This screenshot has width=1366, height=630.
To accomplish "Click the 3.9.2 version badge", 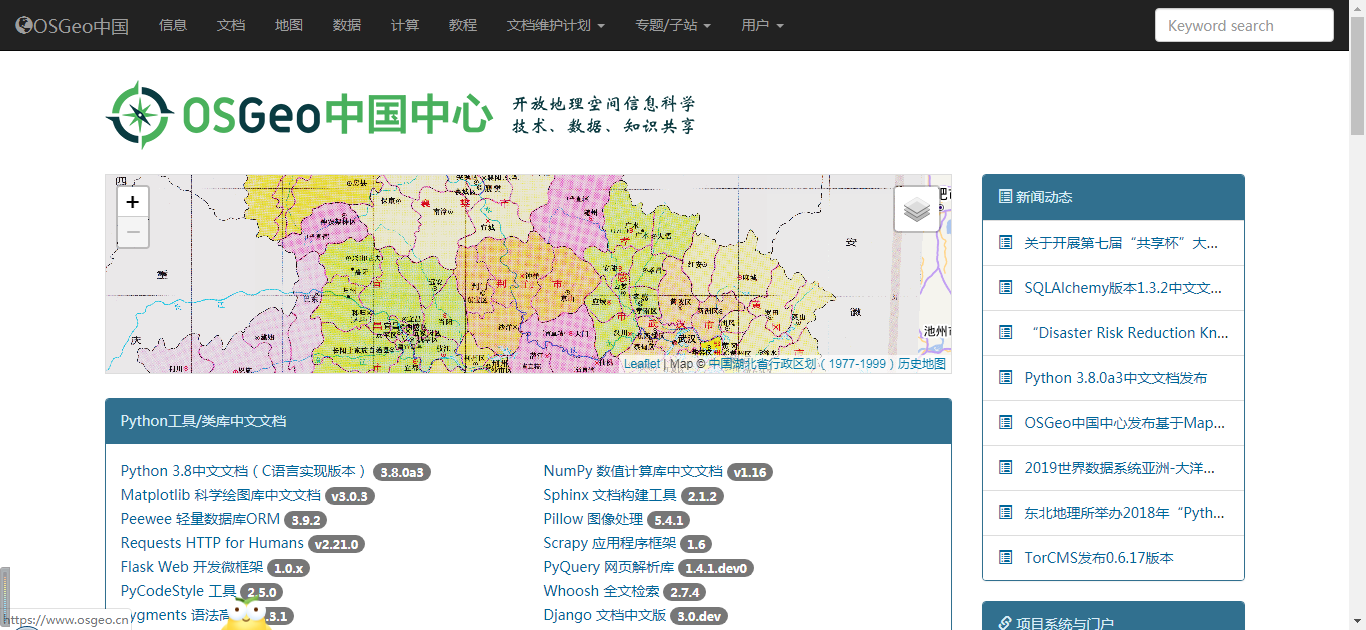I will [x=306, y=520].
